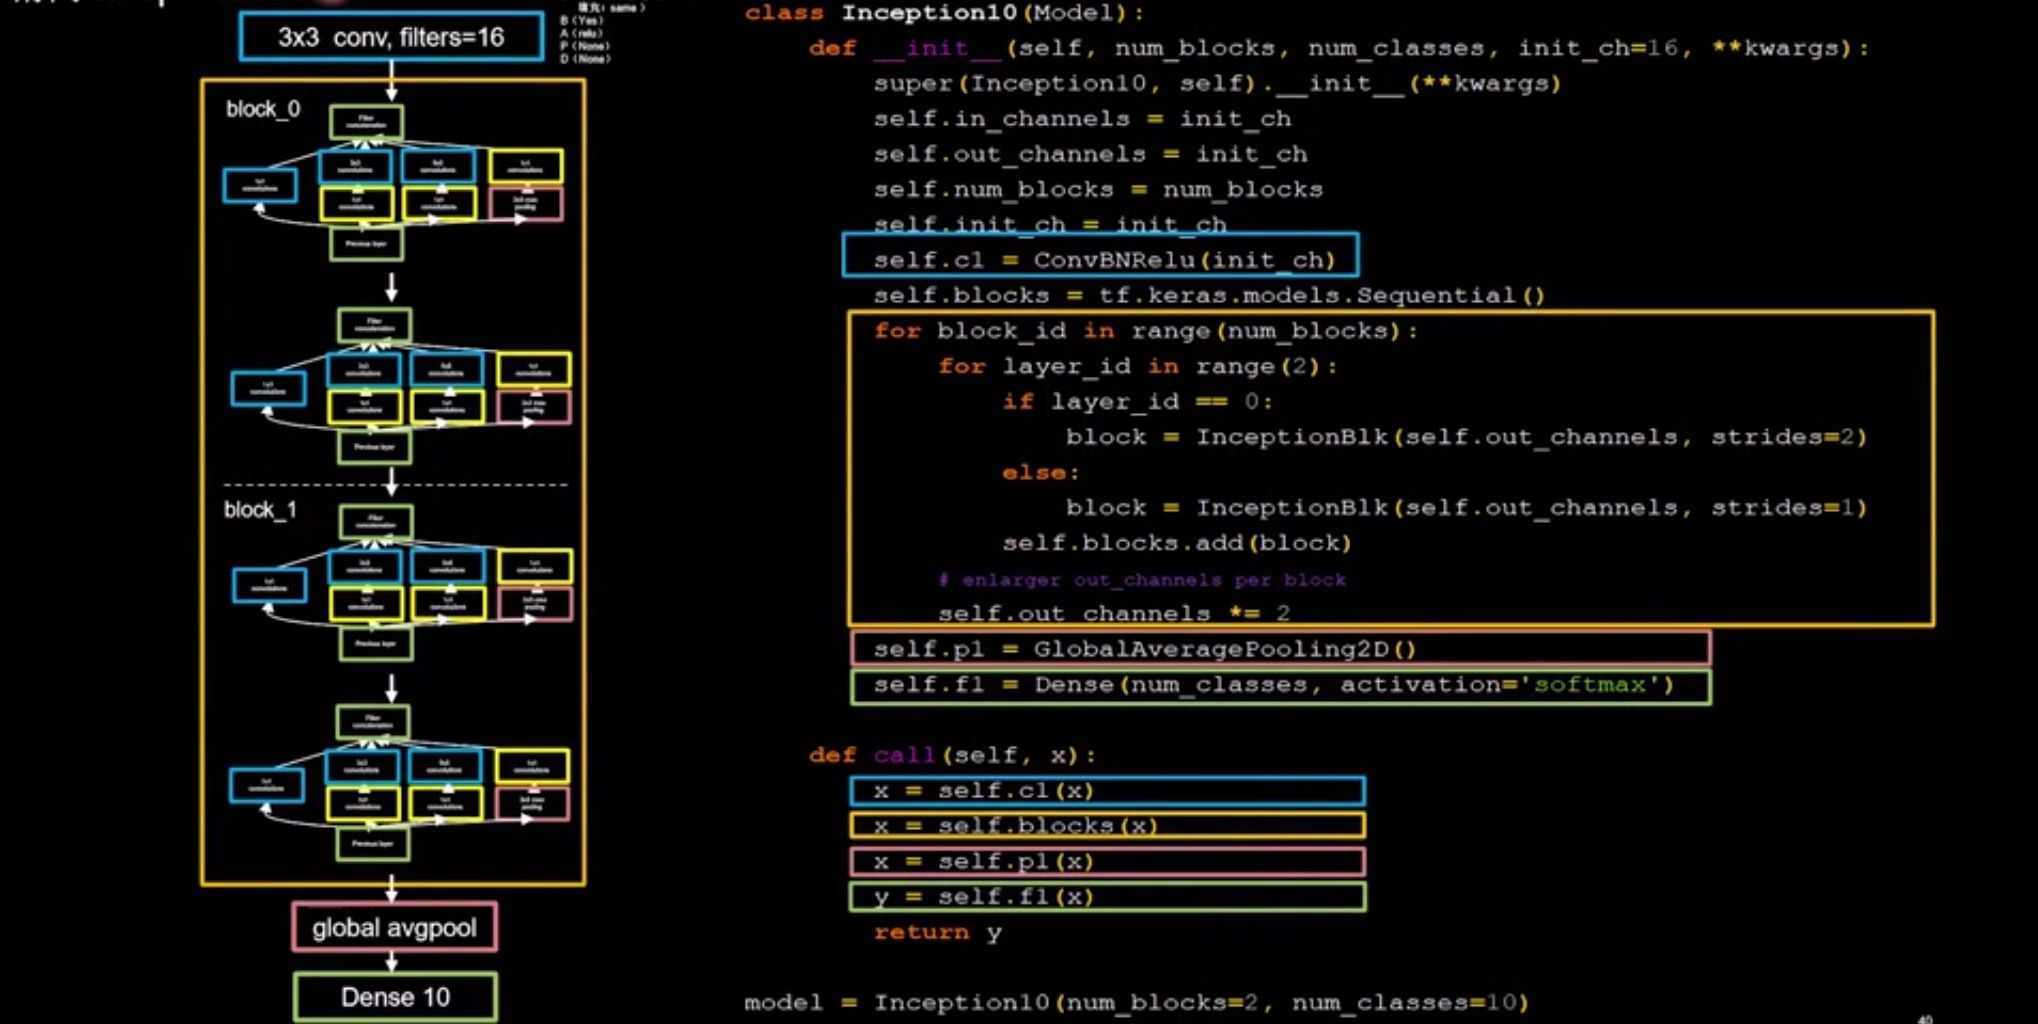This screenshot has width=2038, height=1024.
Task: Click the "return y" line
Action: coord(937,932)
